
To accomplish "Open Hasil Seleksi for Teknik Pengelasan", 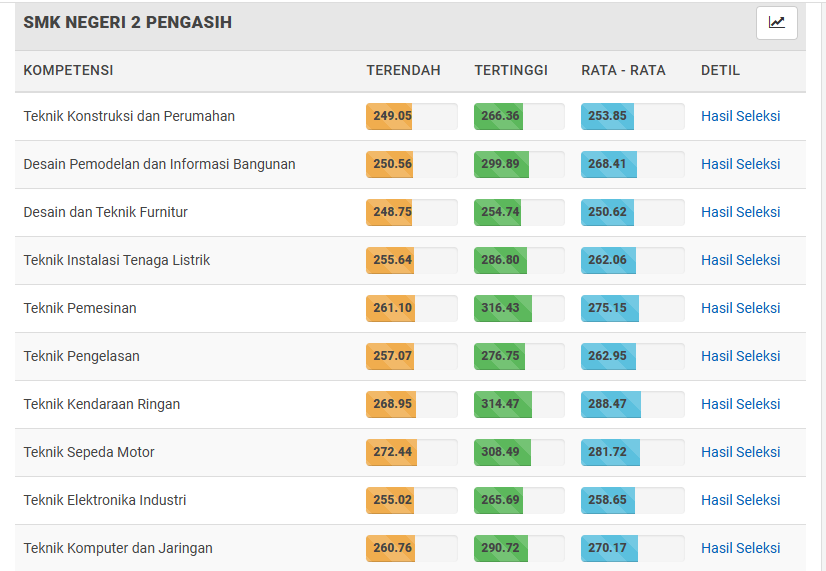I will tap(740, 356).
